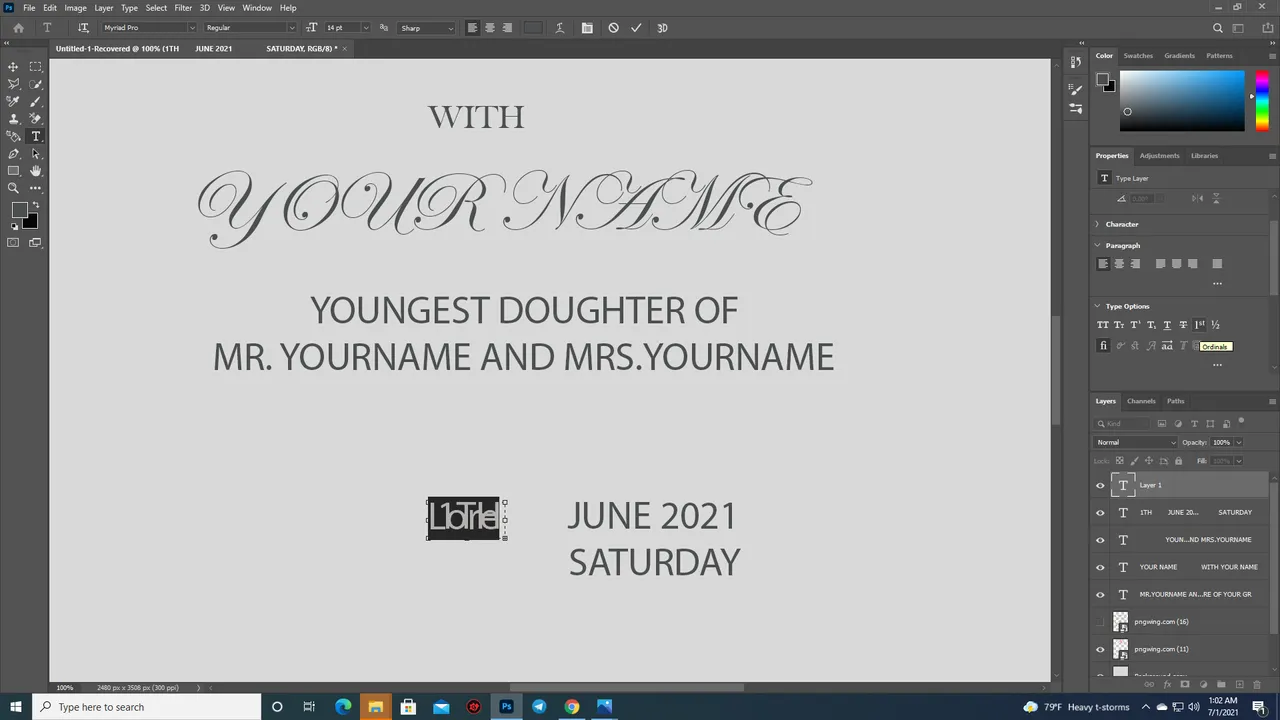Viewport: 1280px width, 720px height.
Task: Hide the pngwing.com (11) layer
Action: coord(1100,649)
